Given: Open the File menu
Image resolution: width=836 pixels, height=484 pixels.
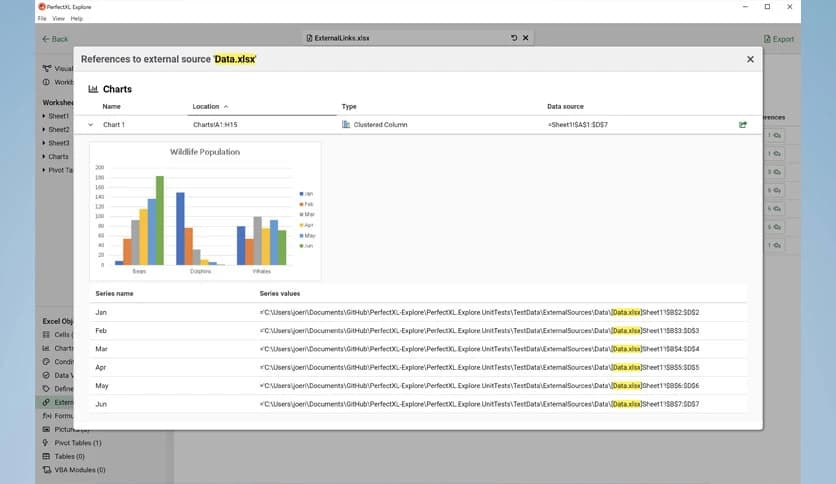Looking at the screenshot, I should point(42,18).
